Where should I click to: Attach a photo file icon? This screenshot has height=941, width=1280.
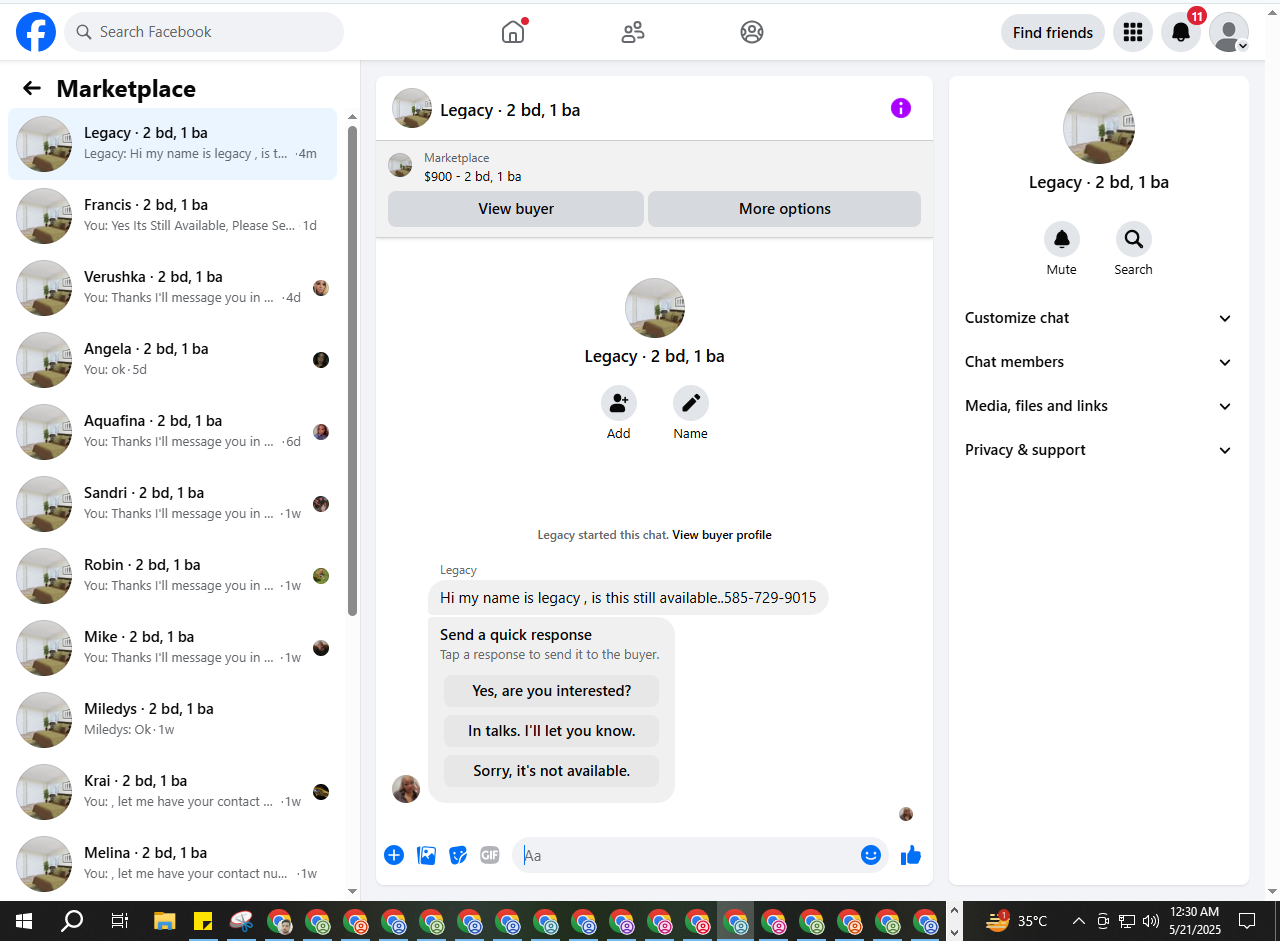click(426, 855)
